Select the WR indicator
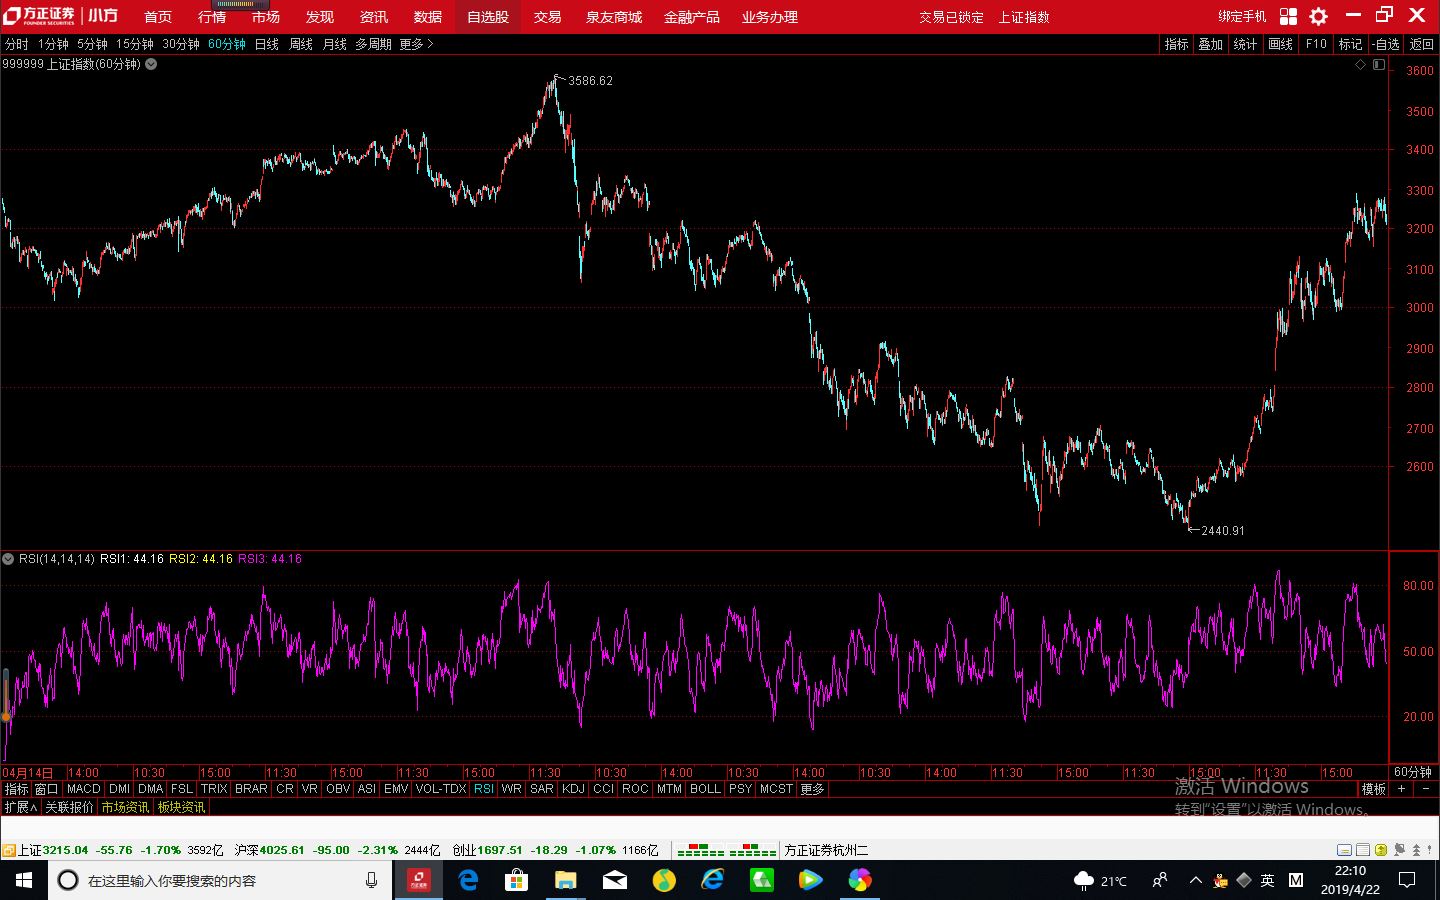 511,789
